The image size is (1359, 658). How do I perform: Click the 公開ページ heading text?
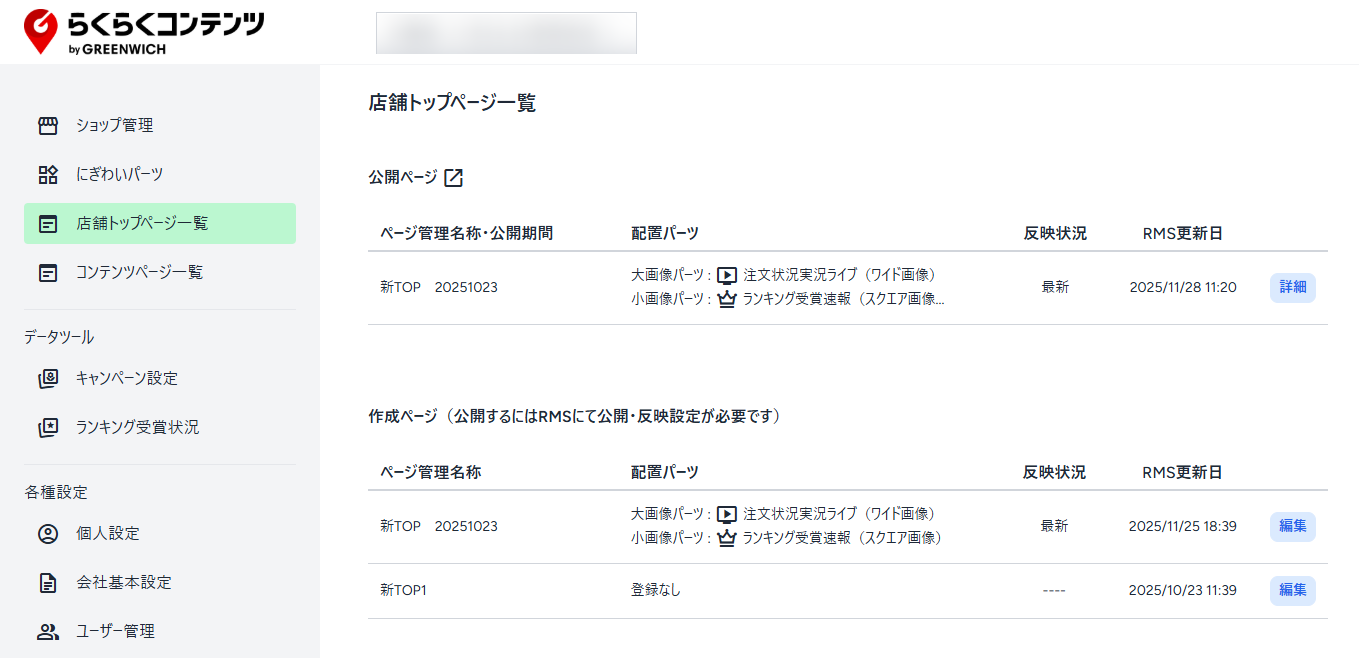pyautogui.click(x=403, y=178)
